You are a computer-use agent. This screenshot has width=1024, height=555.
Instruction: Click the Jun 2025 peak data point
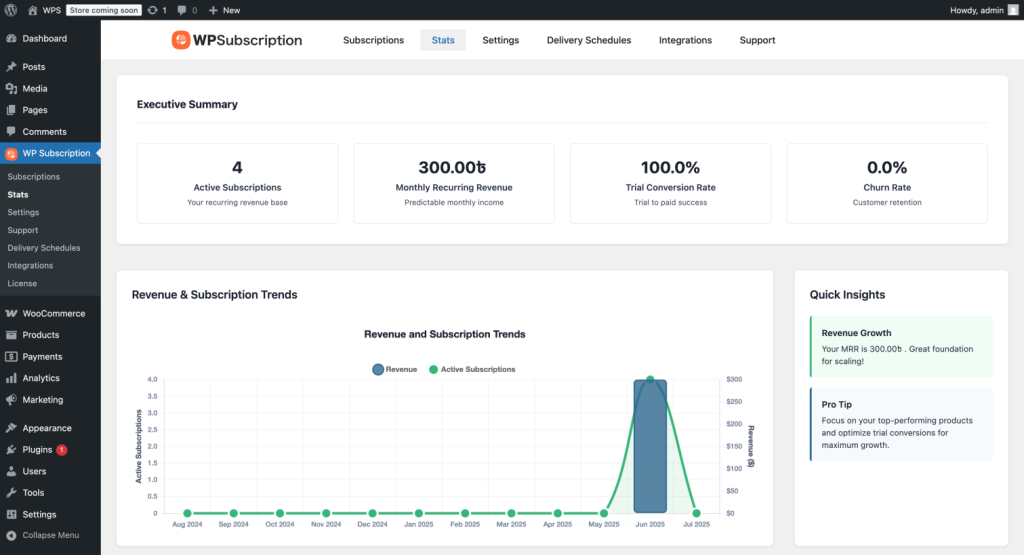[x=650, y=379]
